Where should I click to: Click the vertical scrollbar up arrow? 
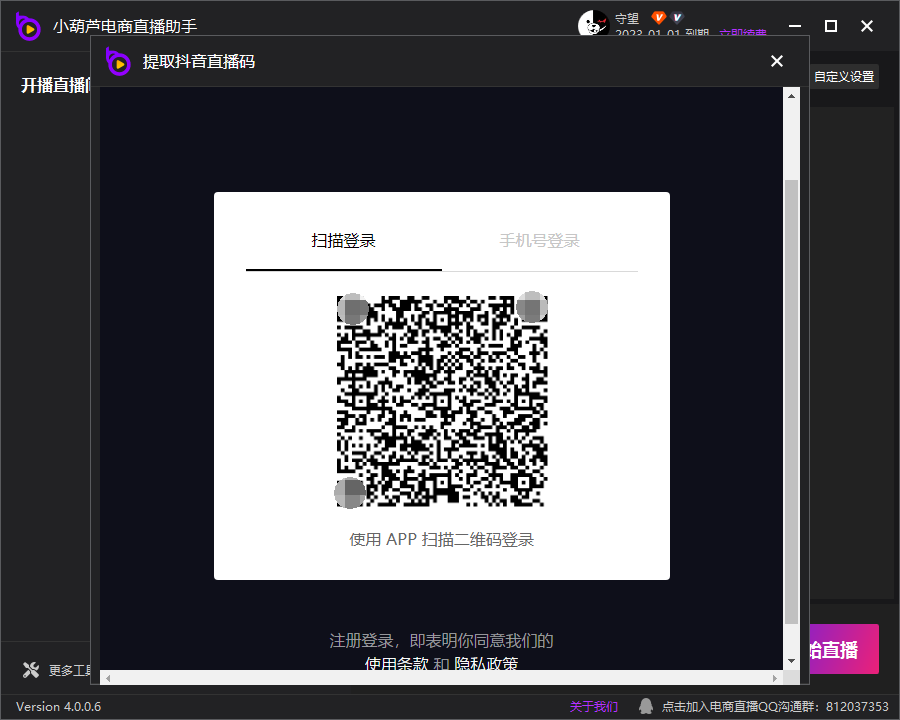coord(791,96)
